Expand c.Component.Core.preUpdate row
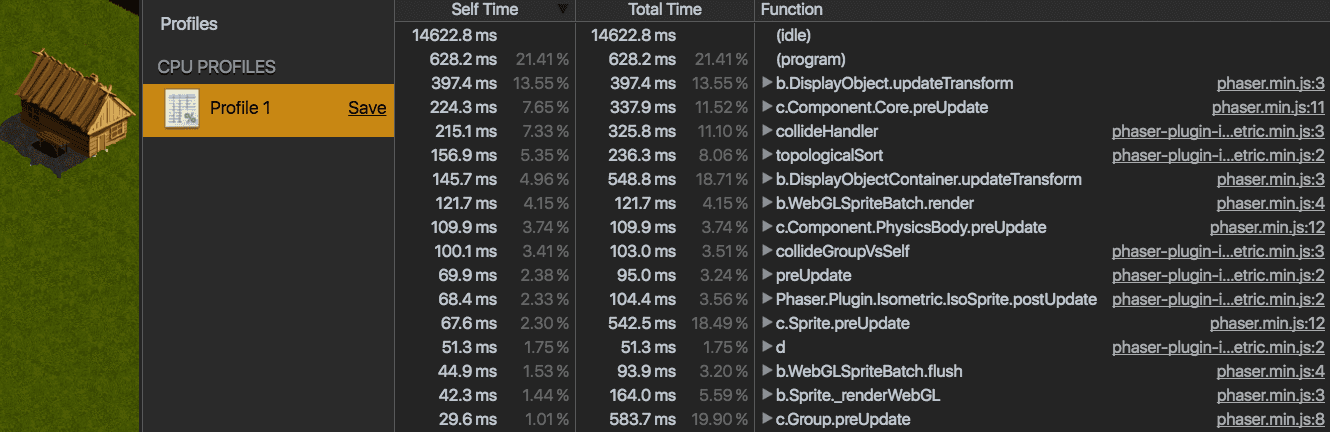Screen dimensions: 1330x432 tap(767, 107)
